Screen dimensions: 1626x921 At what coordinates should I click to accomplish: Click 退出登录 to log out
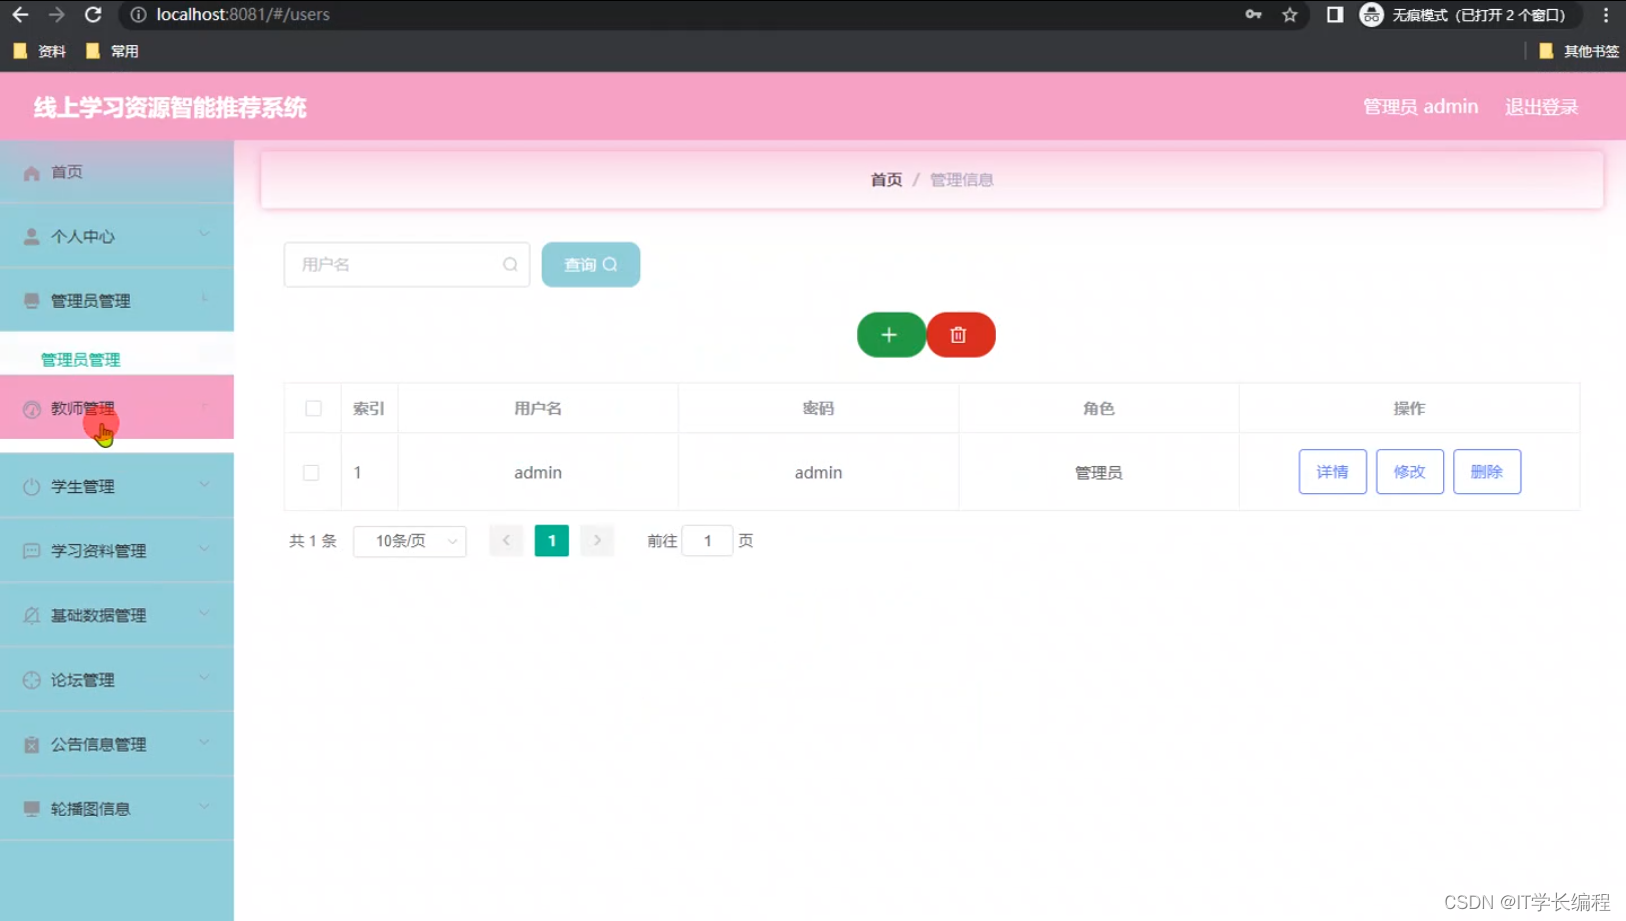click(1540, 106)
